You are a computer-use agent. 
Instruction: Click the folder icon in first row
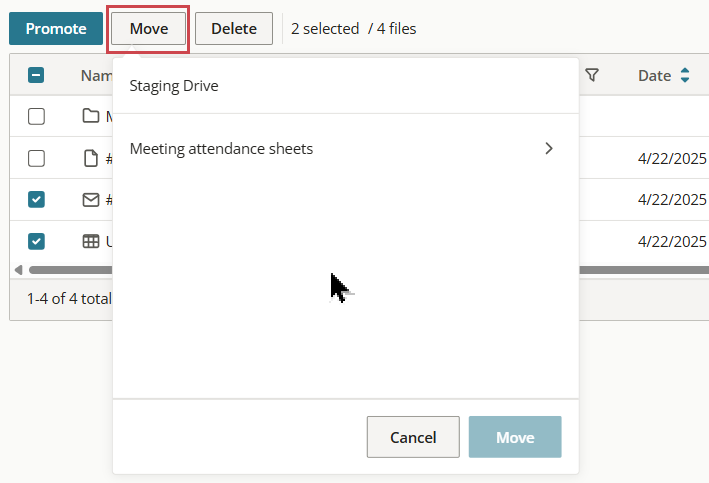pos(91,116)
